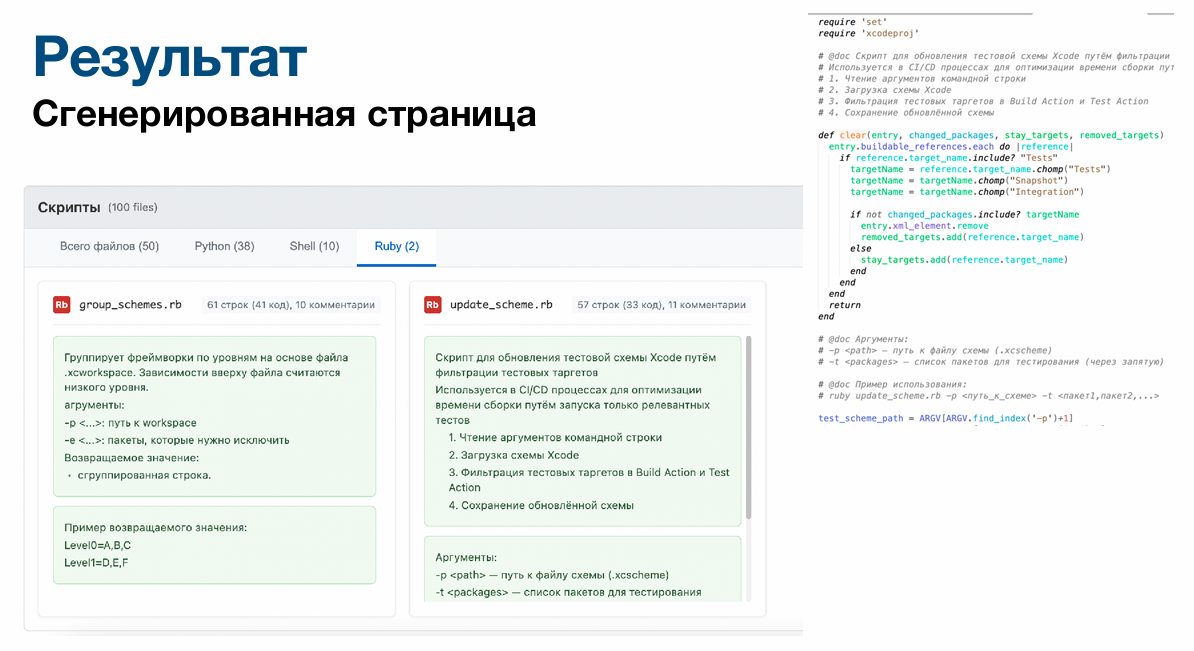Open the group_schemes.rb file title
Image resolution: width=1194 pixels, height=651 pixels.
point(130,305)
